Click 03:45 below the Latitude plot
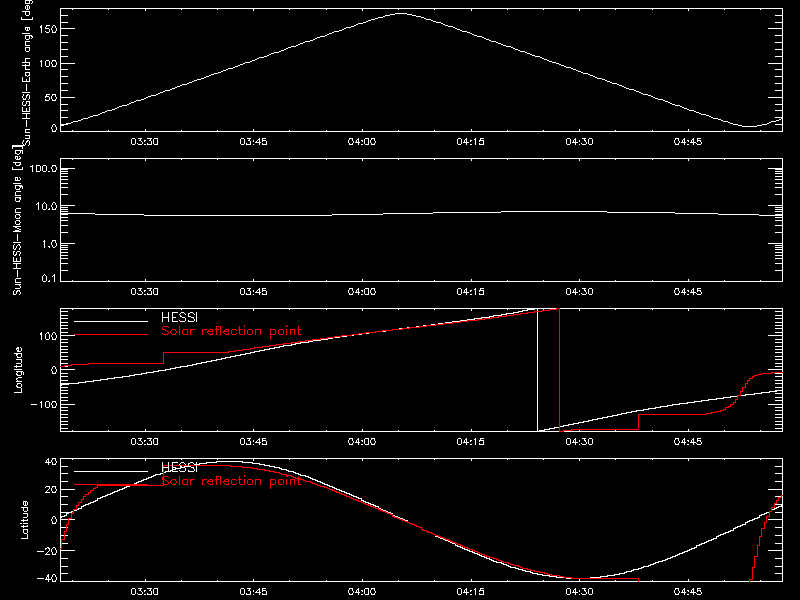The width and height of the screenshot is (800, 600). [x=253, y=592]
